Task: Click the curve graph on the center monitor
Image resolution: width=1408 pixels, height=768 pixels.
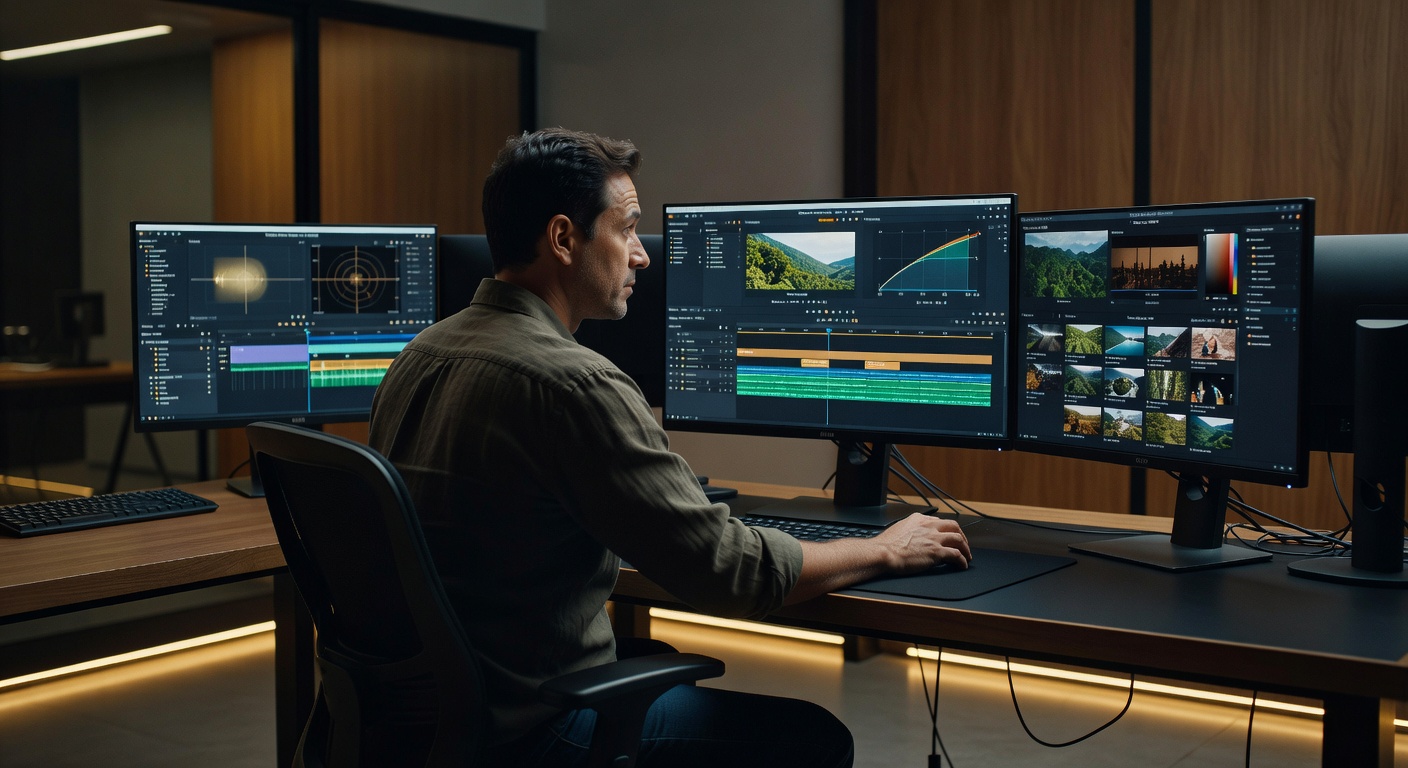Action: click(x=929, y=261)
